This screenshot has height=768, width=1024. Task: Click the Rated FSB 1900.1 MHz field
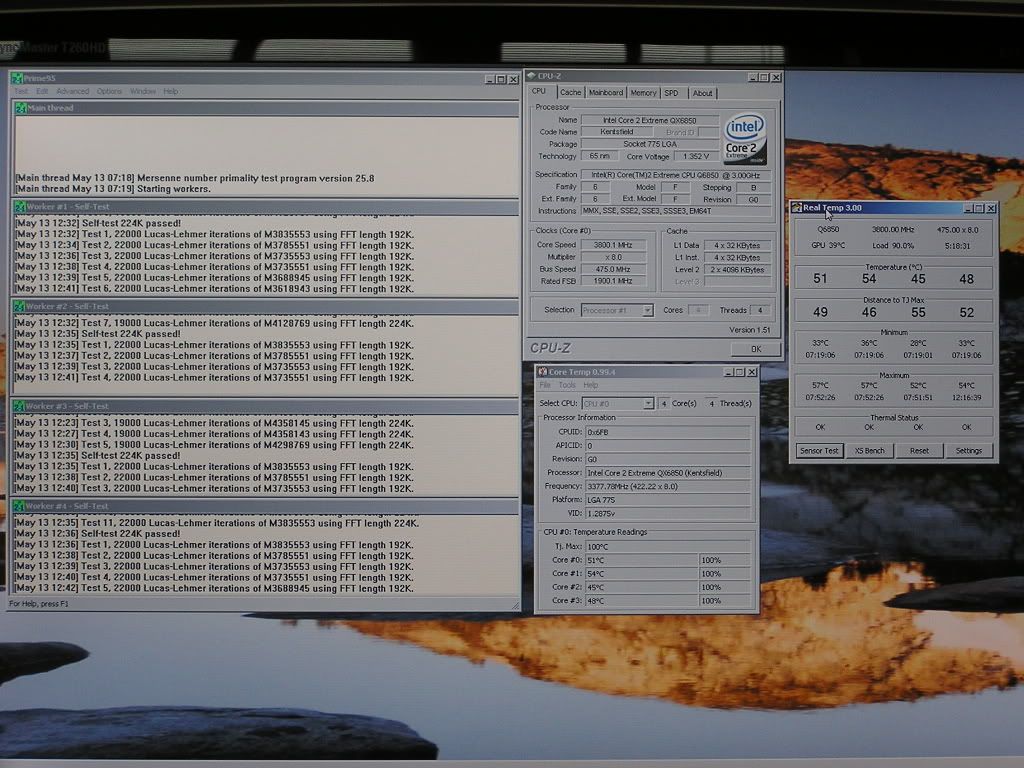click(x=613, y=281)
